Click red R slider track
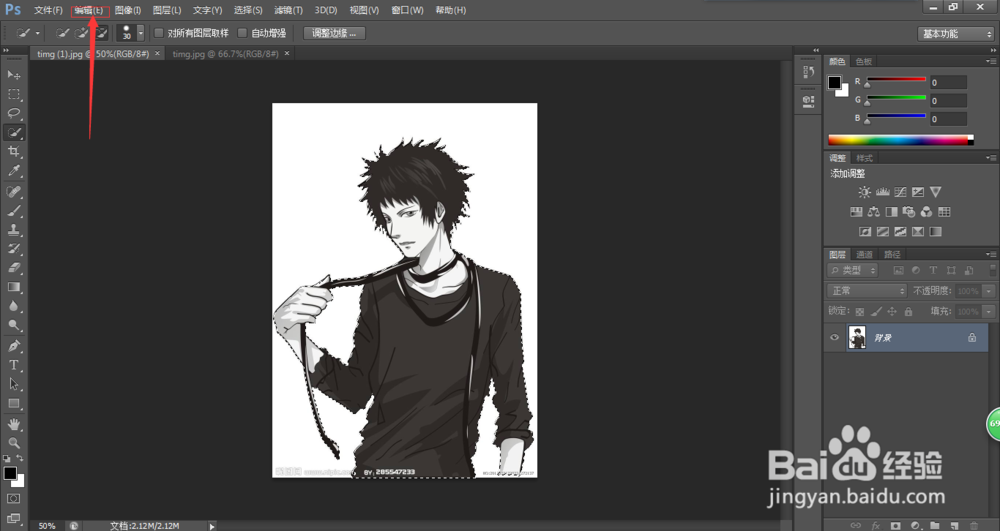Image resolution: width=1000 pixels, height=531 pixels. point(895,80)
